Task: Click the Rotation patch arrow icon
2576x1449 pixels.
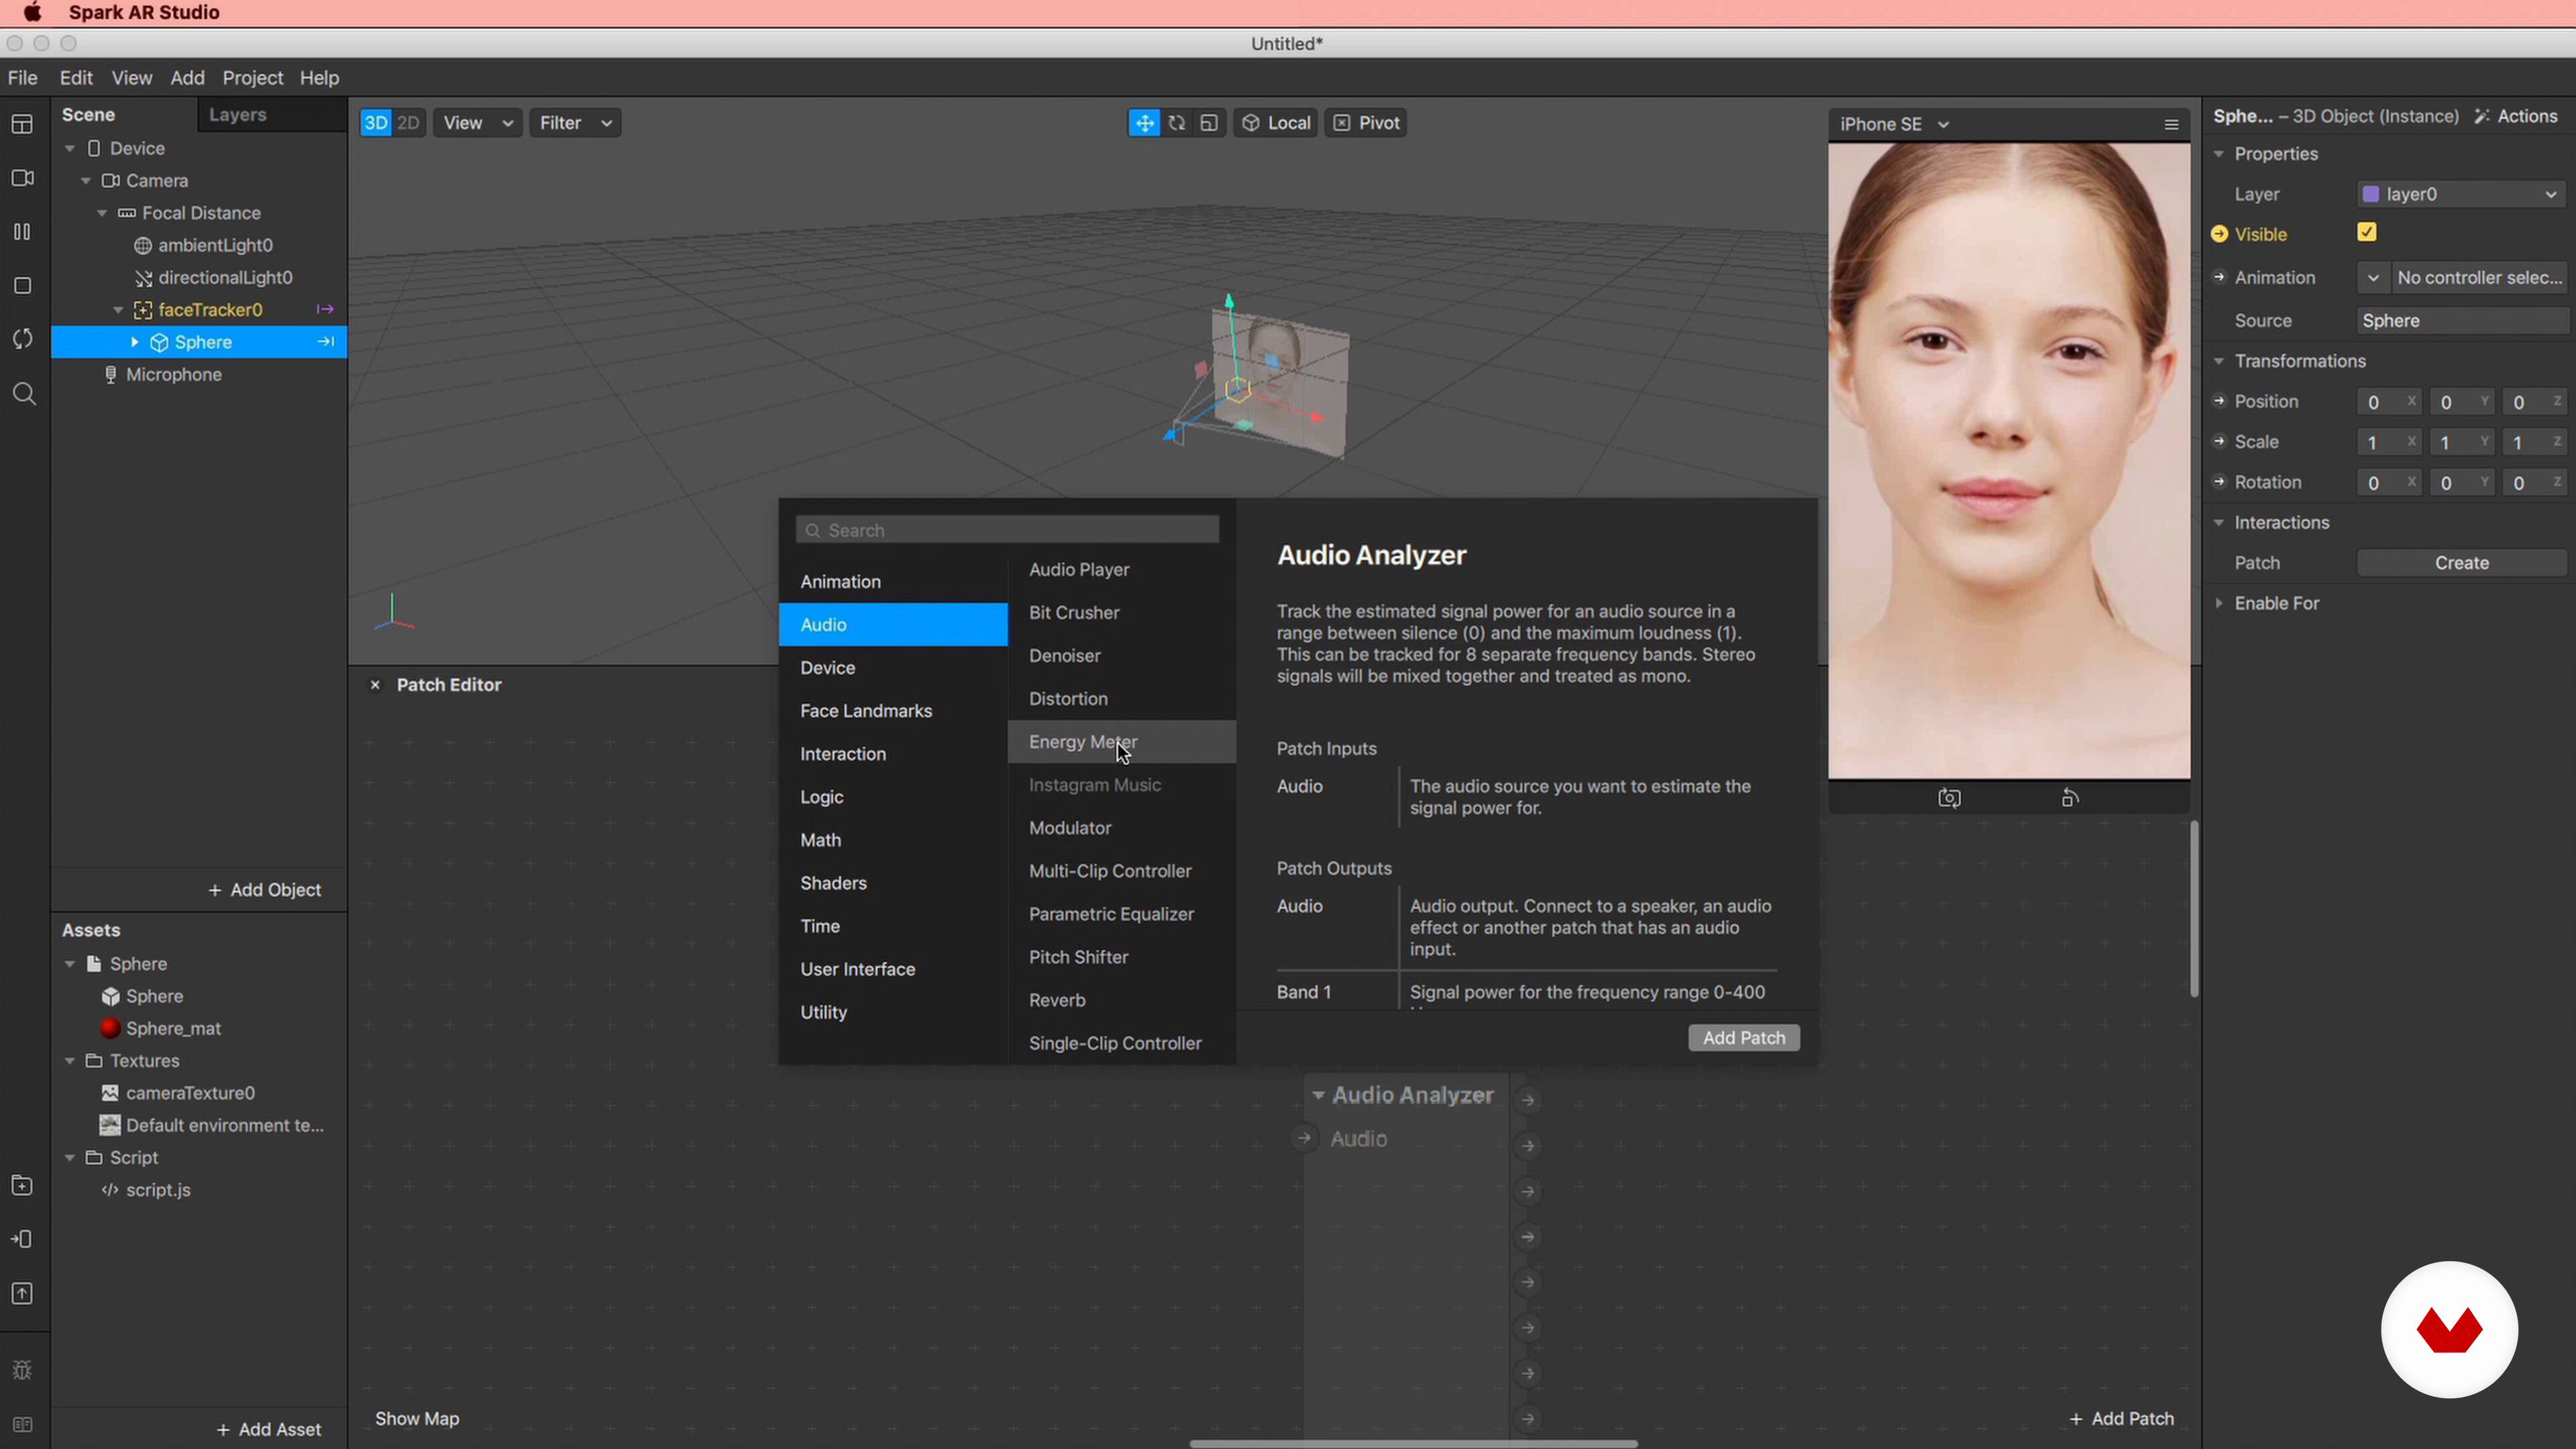Action: point(2220,482)
